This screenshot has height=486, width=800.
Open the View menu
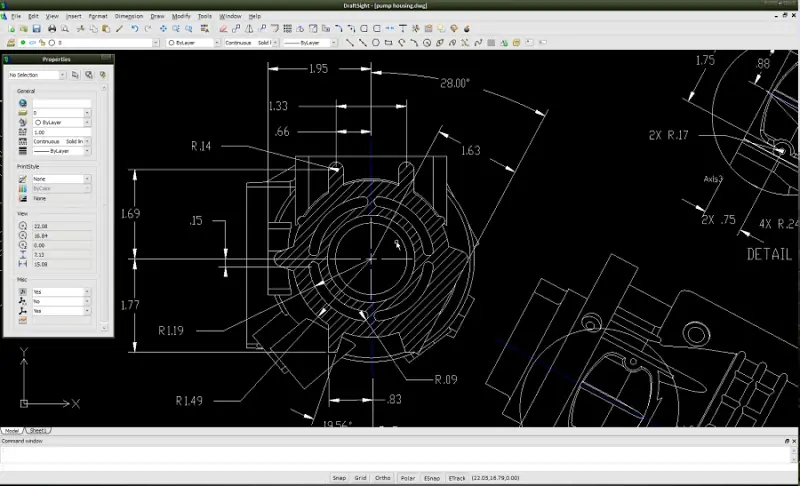pyautogui.click(x=52, y=16)
